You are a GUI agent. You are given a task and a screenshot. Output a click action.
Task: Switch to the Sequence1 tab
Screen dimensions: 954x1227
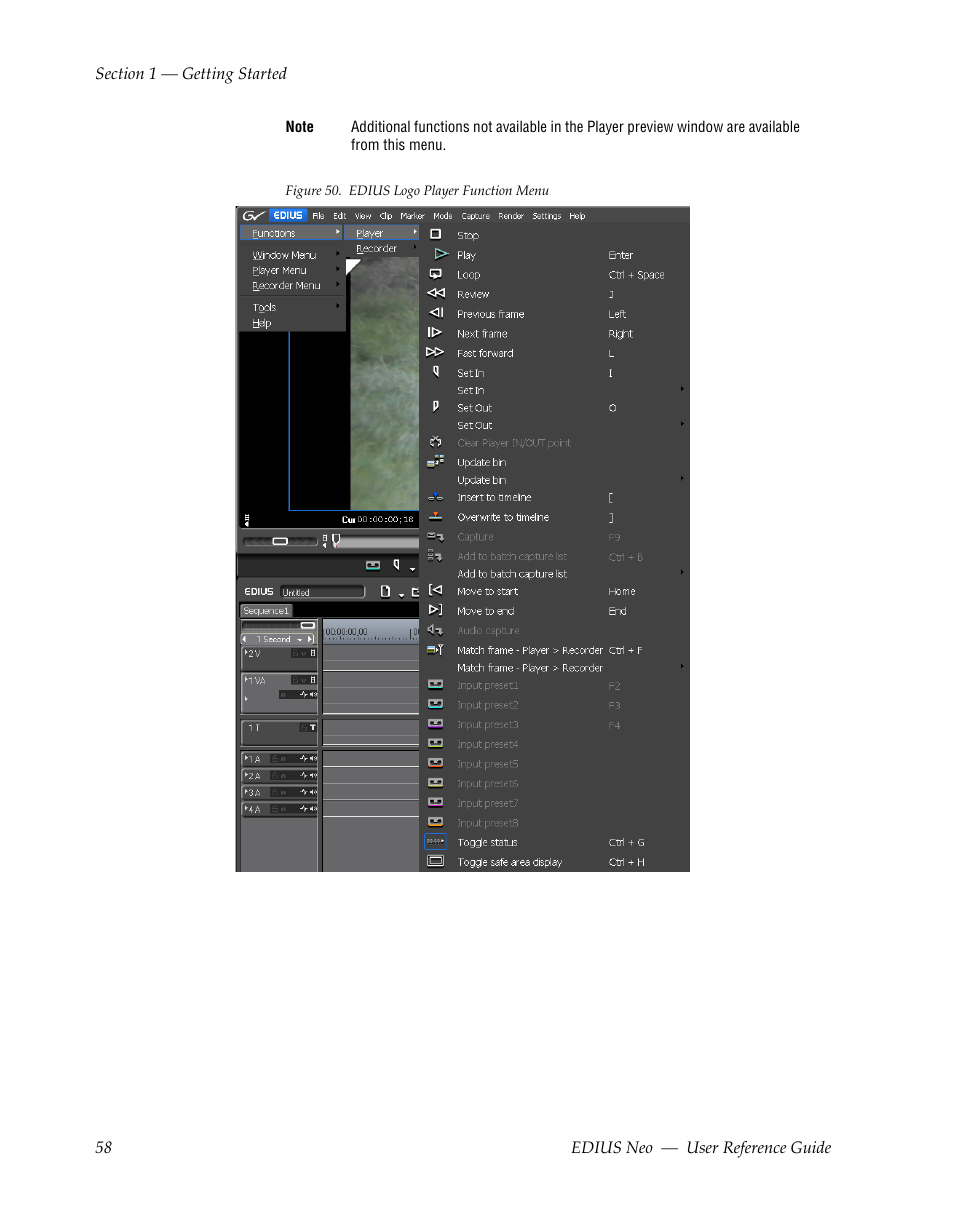point(267,611)
